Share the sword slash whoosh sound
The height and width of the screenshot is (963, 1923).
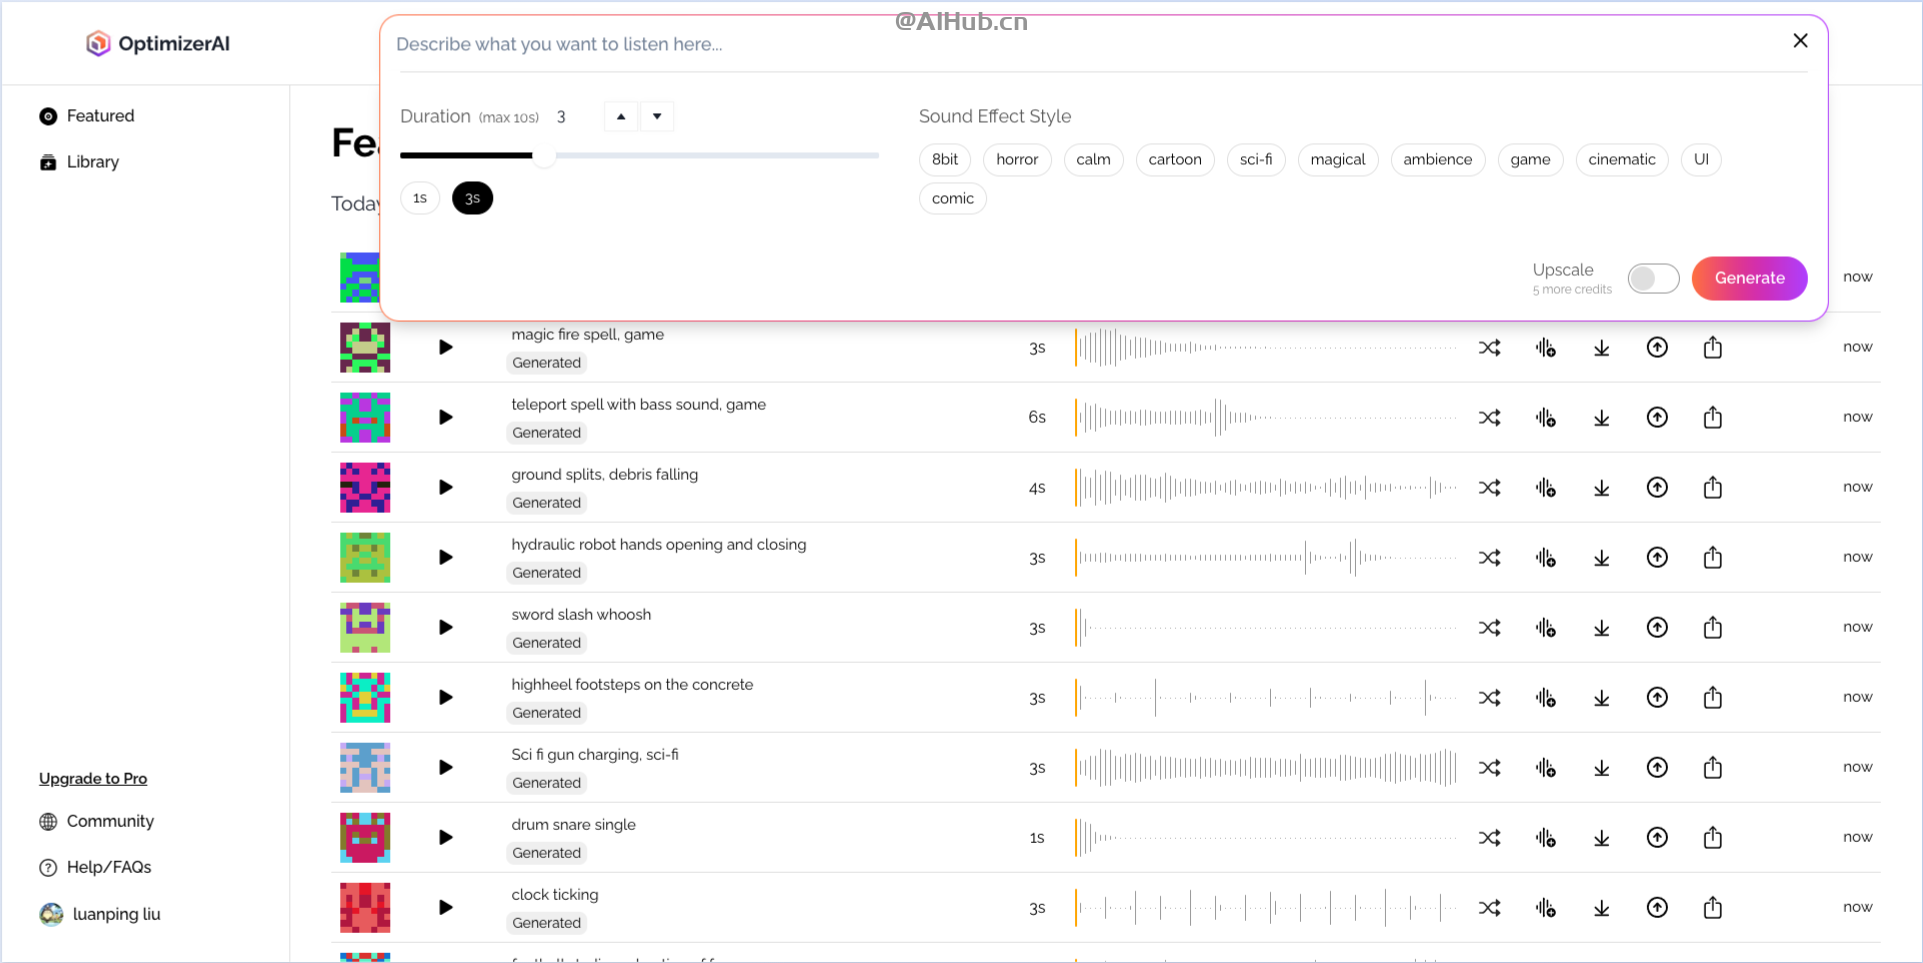pyautogui.click(x=1713, y=628)
